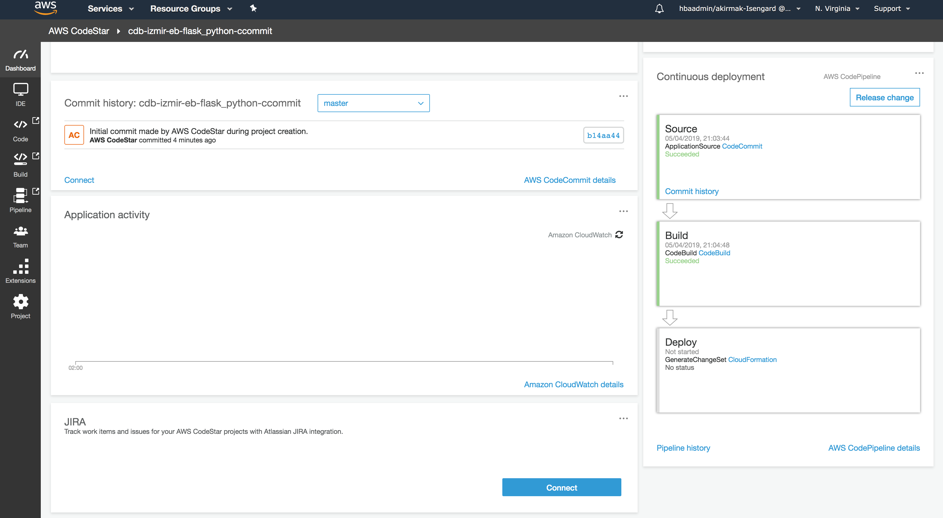Open AWS CodePipeline details
The width and height of the screenshot is (943, 518).
(x=874, y=448)
